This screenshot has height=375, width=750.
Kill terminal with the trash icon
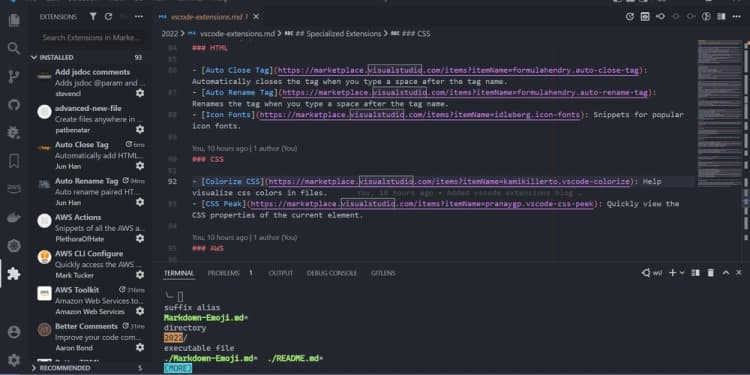point(711,273)
